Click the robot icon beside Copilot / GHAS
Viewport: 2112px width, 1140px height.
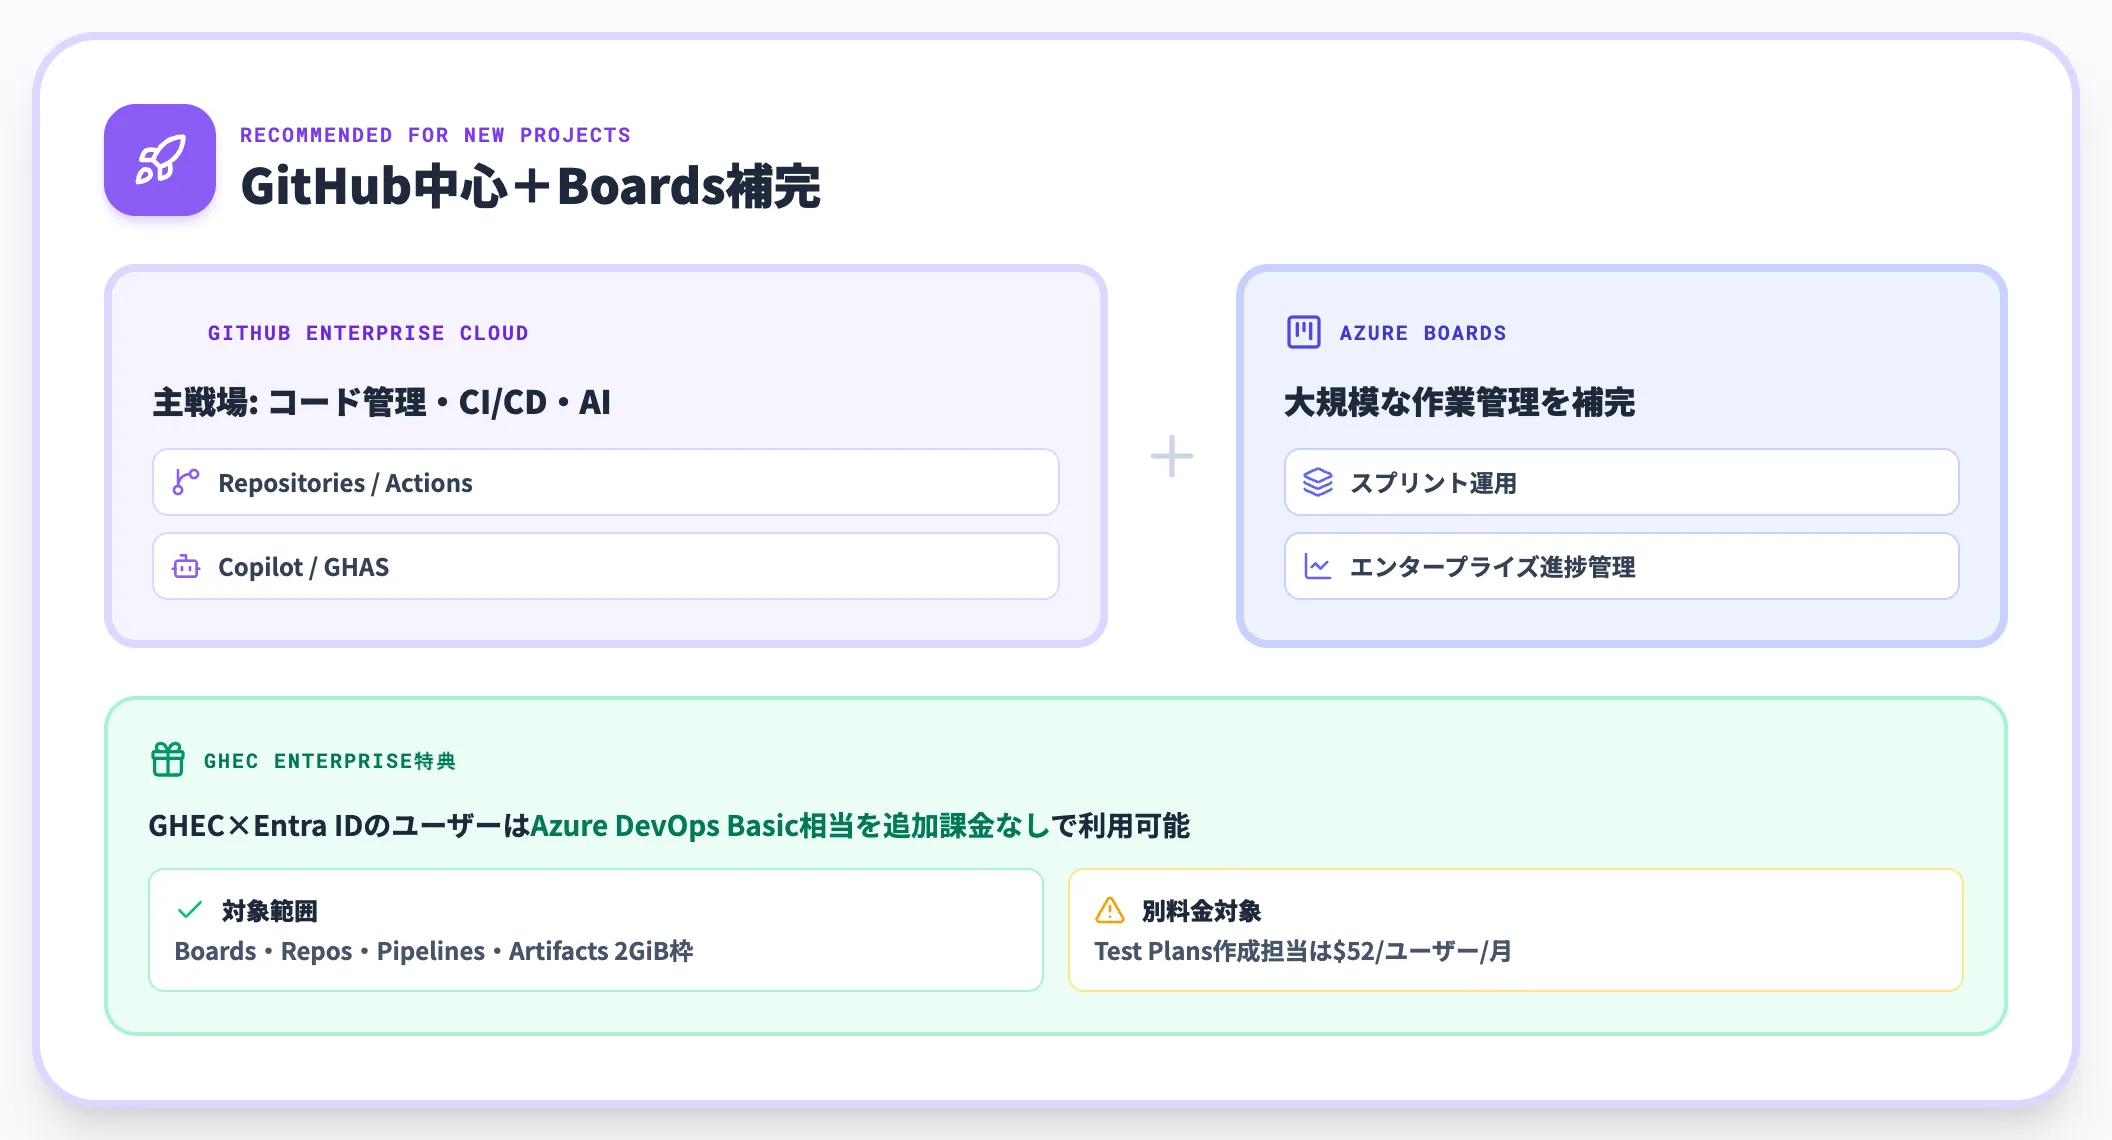click(186, 566)
